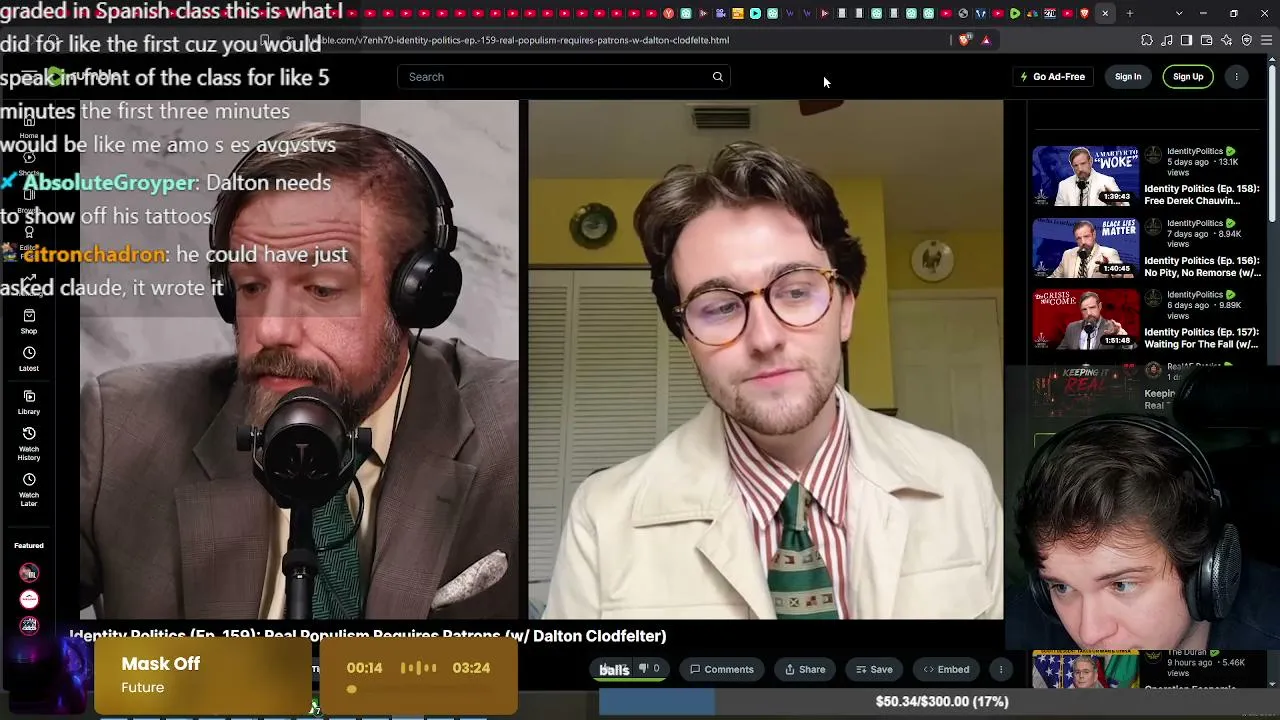Focus the Rumble search field
Screen dimensions: 1280x720
(x=564, y=77)
